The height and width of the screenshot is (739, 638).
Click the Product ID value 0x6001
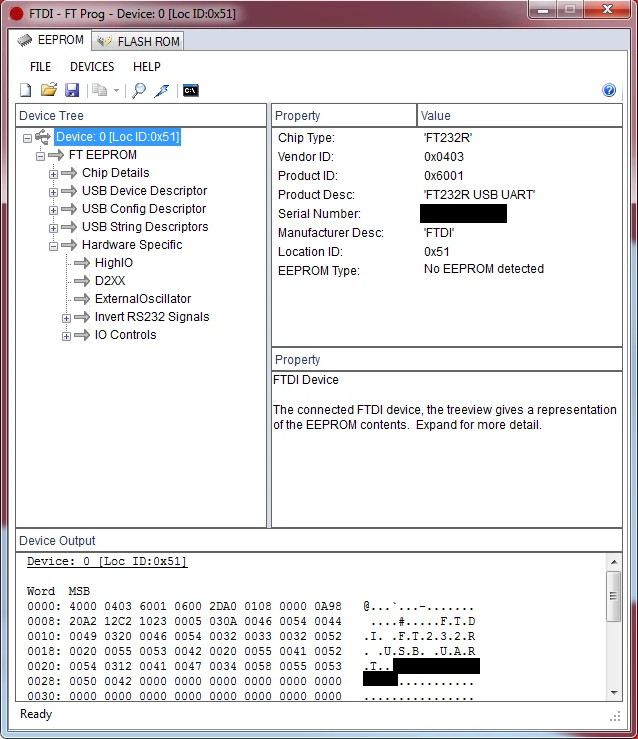(444, 175)
